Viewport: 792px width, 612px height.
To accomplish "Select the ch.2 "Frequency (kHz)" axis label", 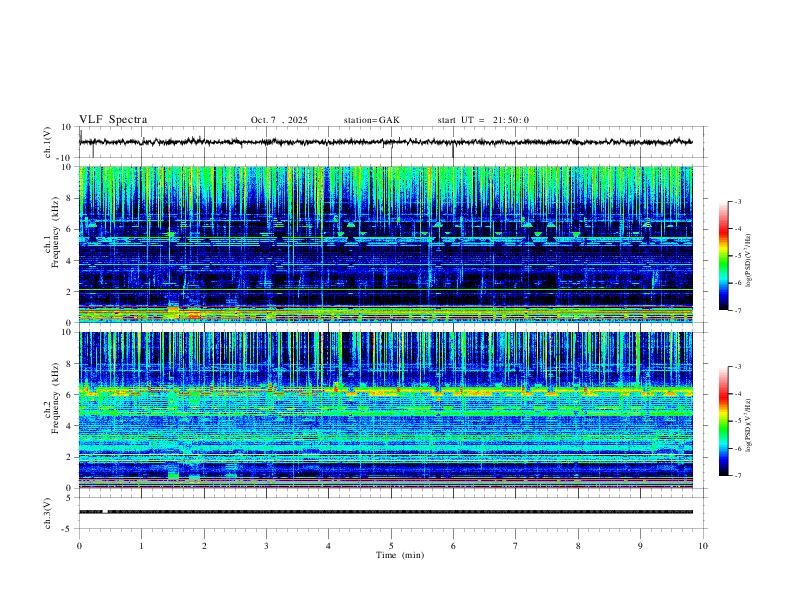I will 55,398.
